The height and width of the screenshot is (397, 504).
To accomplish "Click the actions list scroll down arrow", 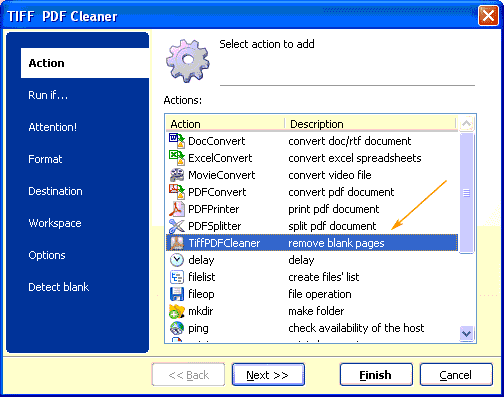I will 466,334.
